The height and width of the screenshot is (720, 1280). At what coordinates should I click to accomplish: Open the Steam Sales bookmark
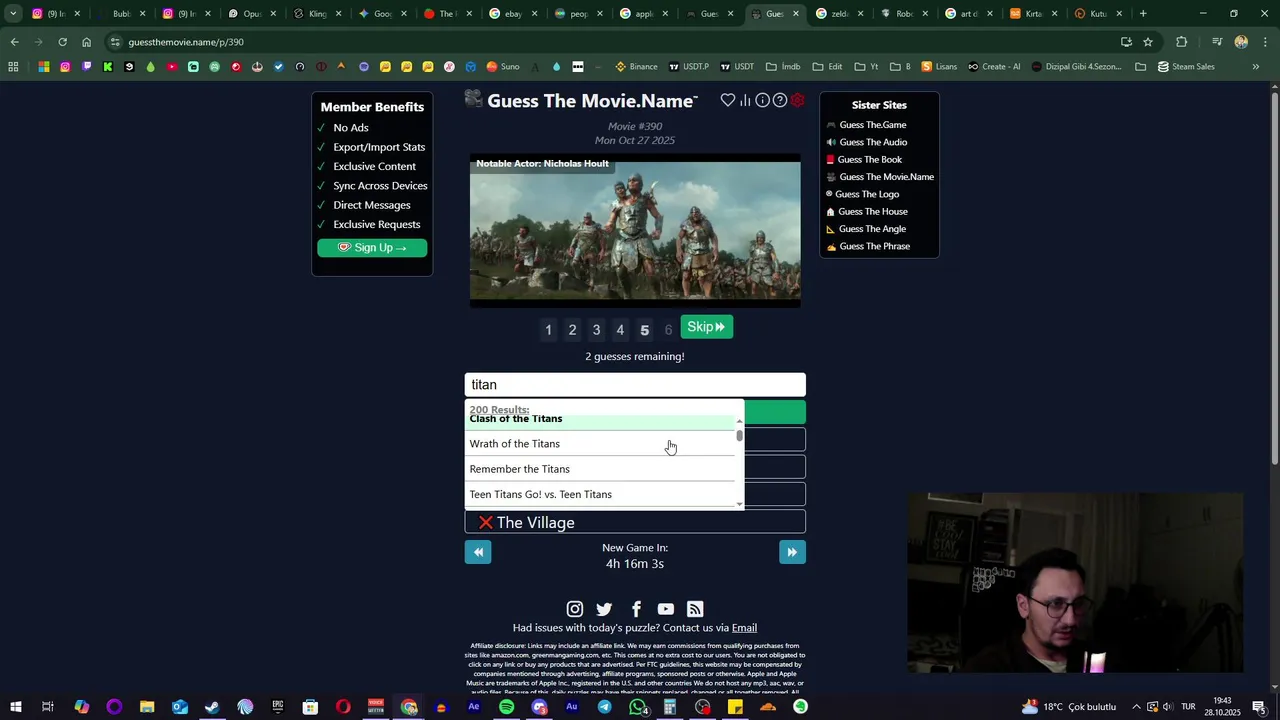(x=1186, y=67)
